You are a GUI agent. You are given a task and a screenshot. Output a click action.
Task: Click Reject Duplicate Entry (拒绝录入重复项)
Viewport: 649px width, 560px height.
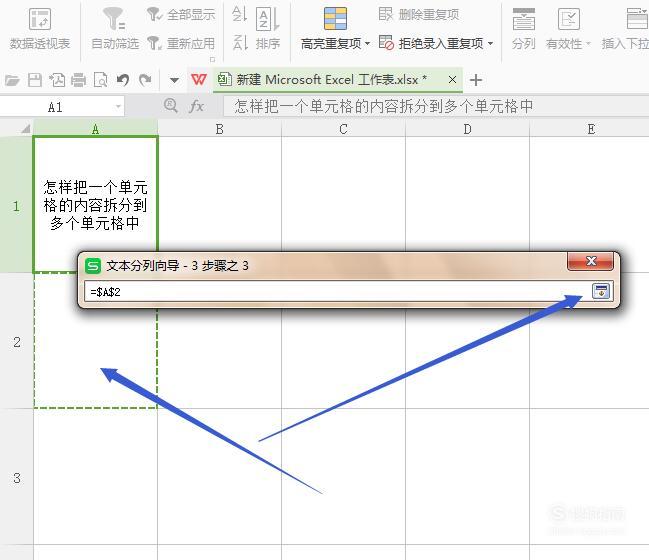coord(431,43)
